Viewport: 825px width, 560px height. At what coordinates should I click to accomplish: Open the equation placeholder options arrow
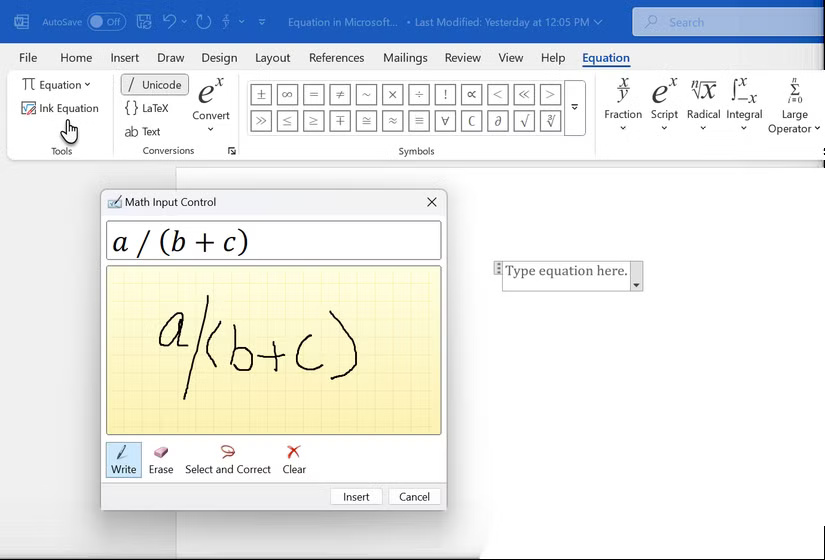coord(636,285)
